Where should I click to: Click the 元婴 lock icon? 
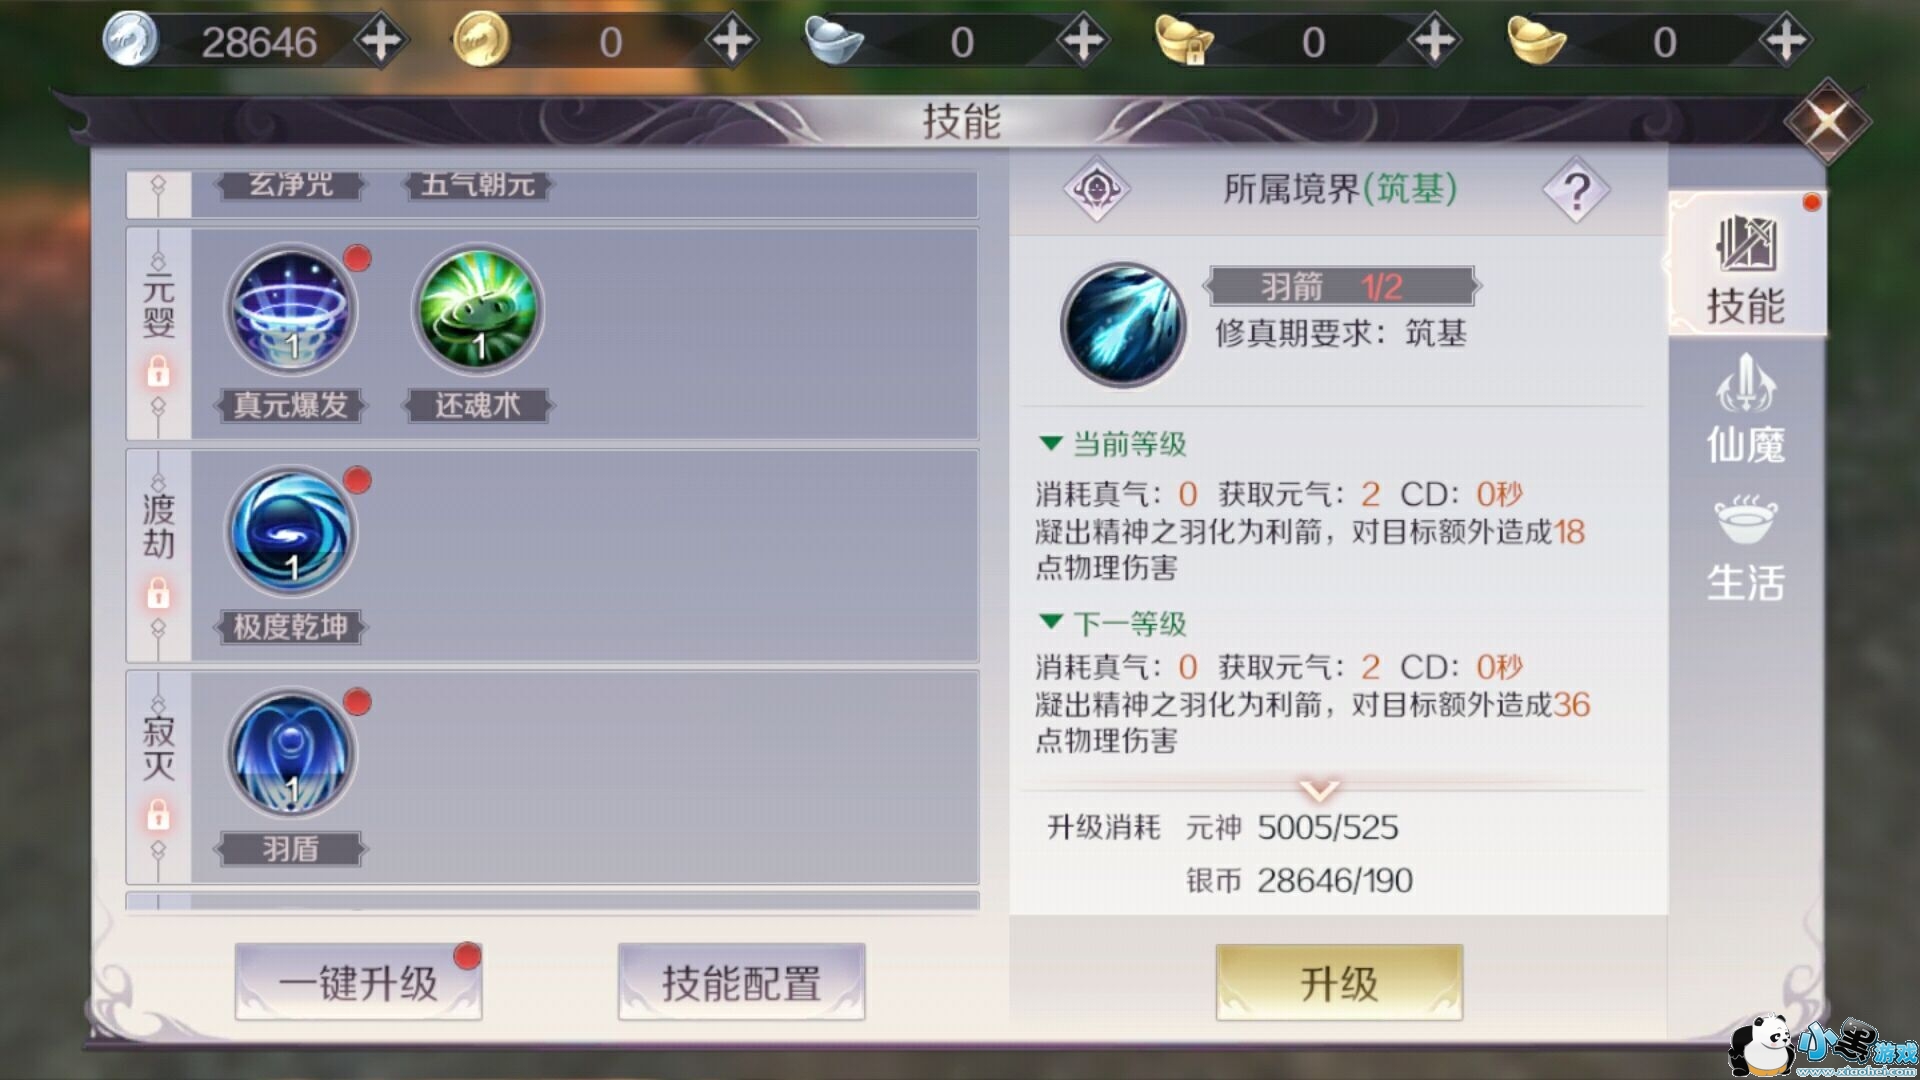[158, 373]
